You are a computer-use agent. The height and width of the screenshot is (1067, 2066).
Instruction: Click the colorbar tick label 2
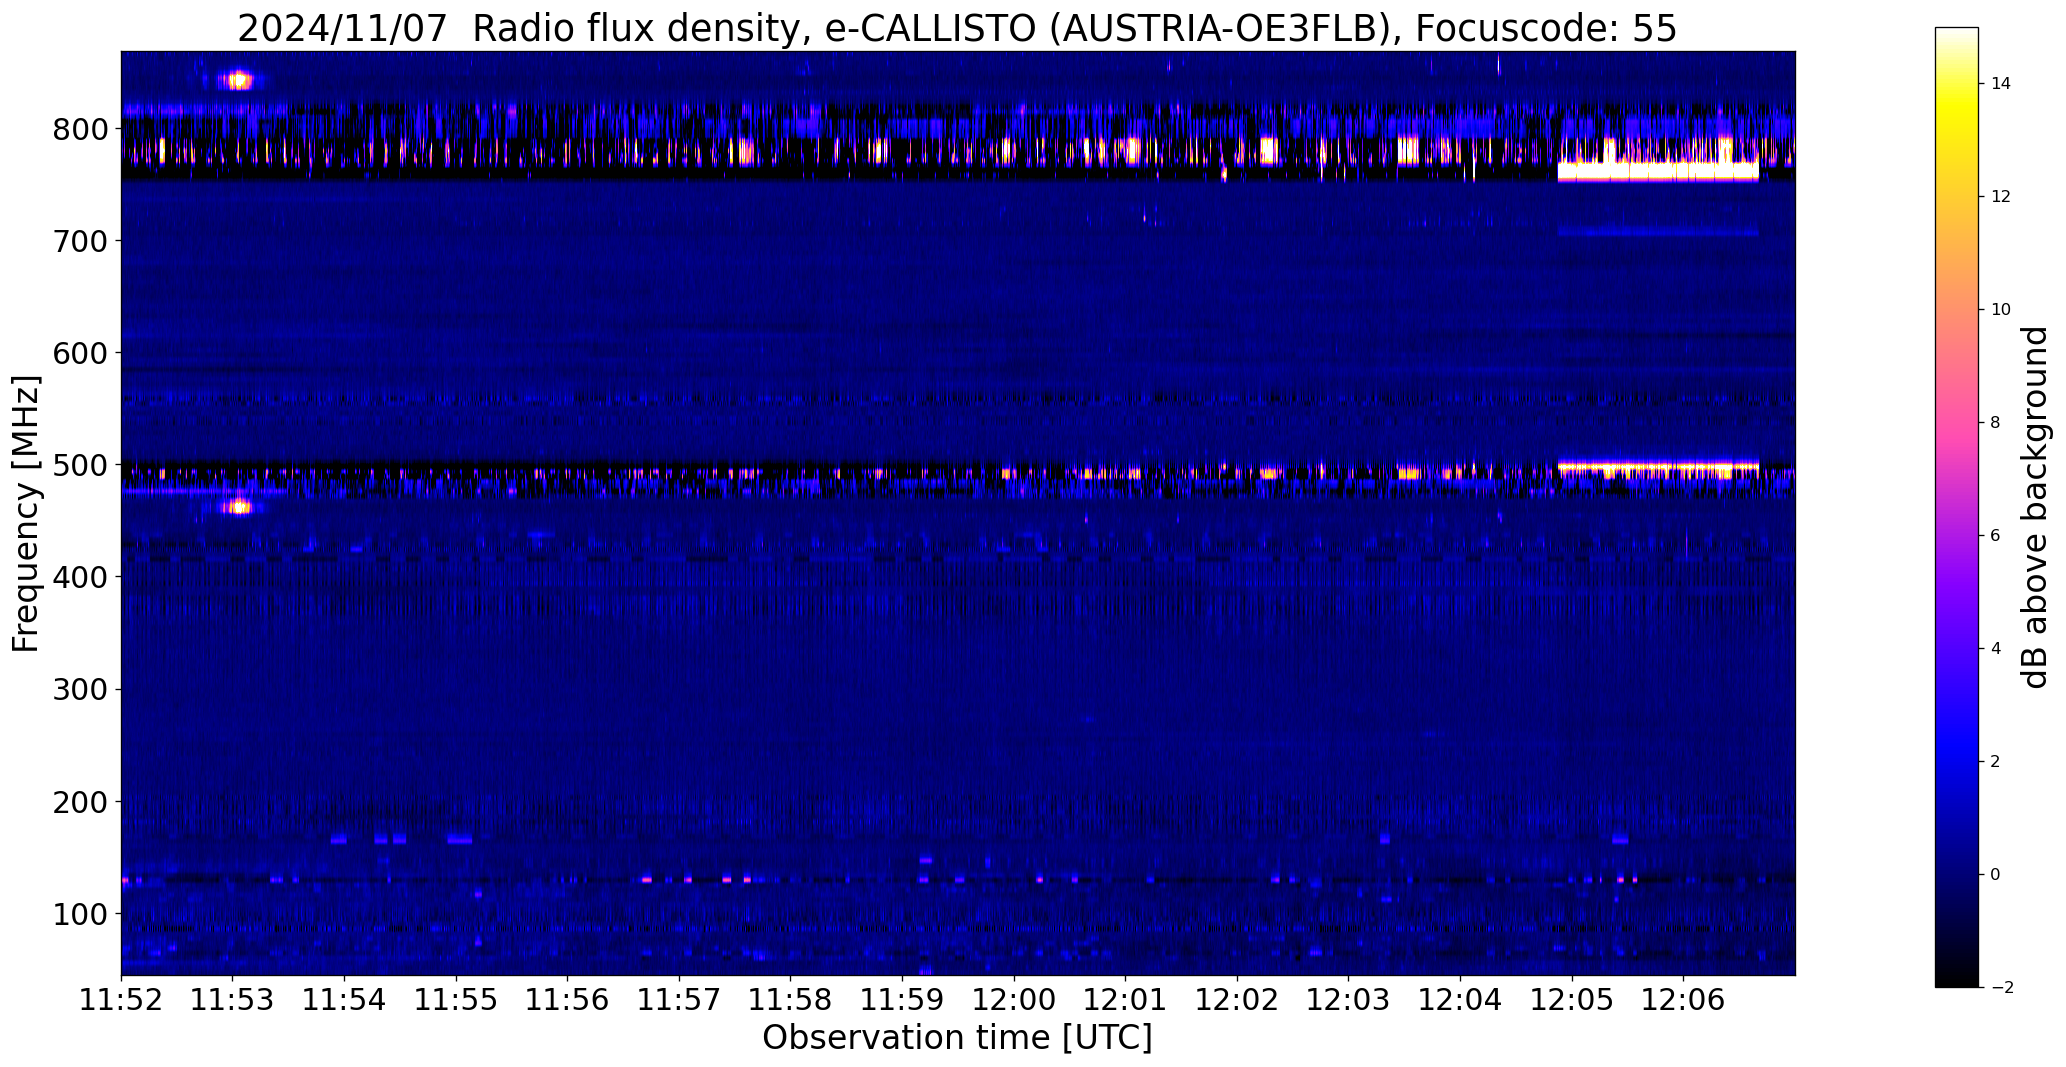(x=1995, y=762)
